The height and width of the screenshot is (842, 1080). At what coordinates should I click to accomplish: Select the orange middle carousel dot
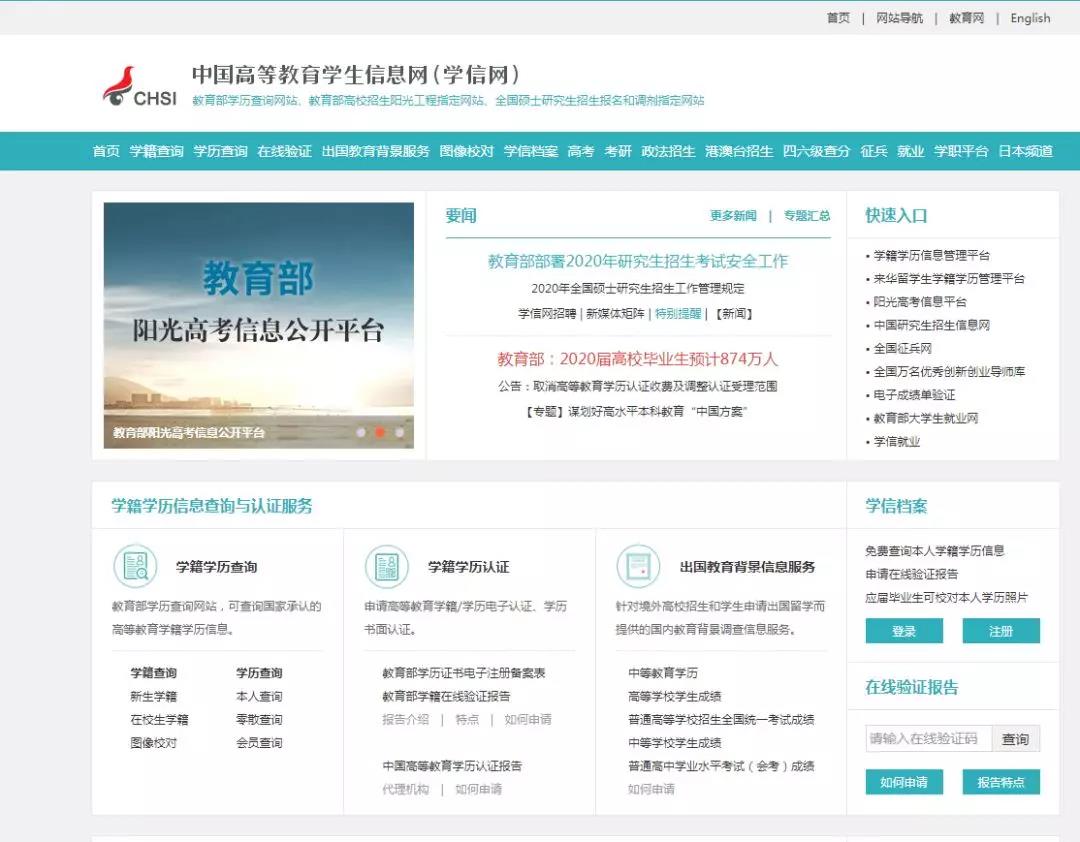pyautogui.click(x=379, y=432)
